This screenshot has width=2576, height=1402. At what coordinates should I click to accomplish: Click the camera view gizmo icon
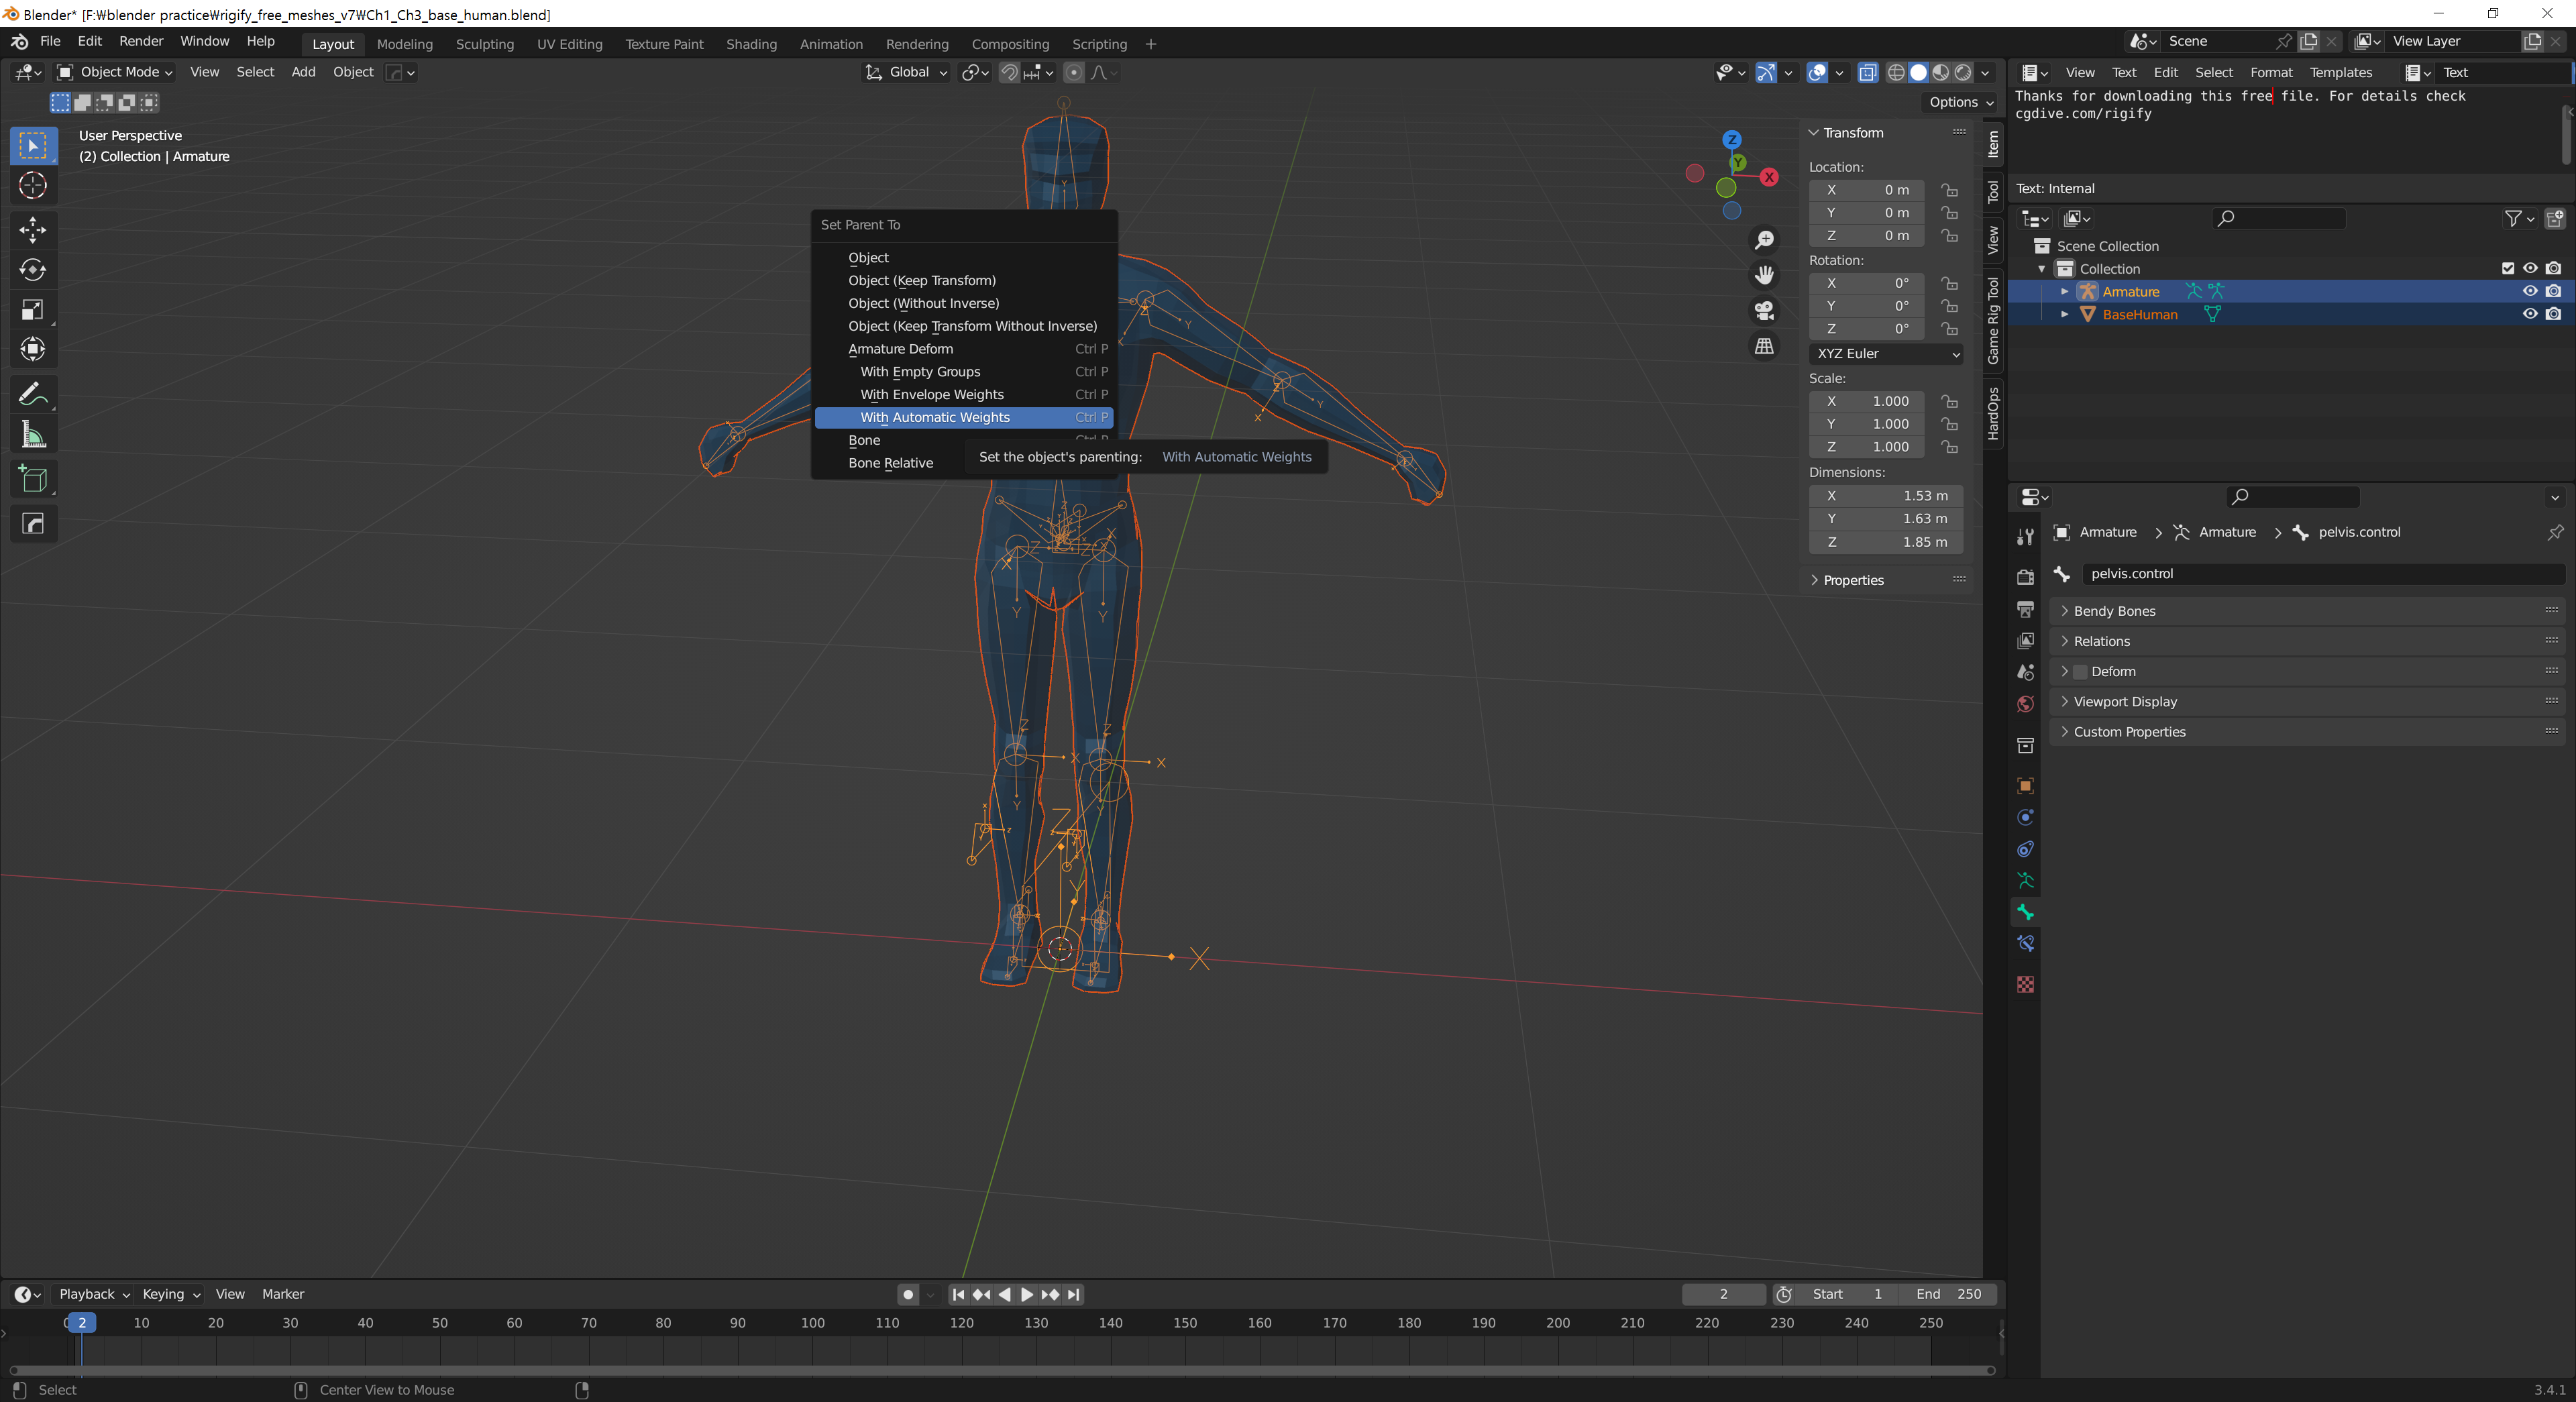(x=1764, y=310)
